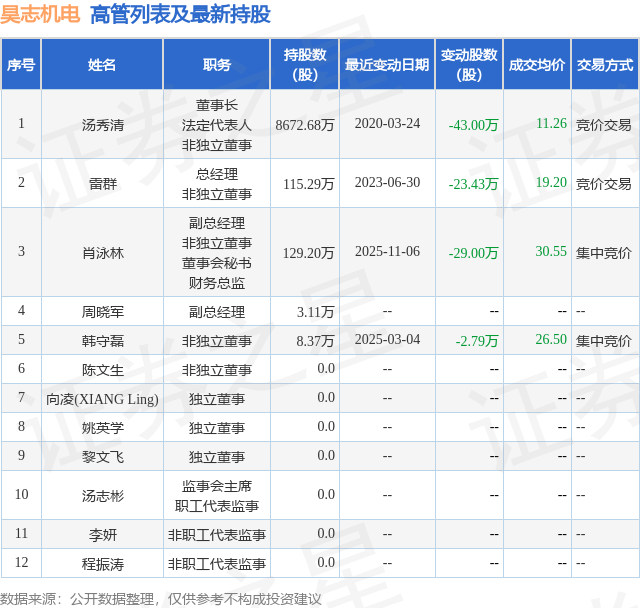Click the shareholding value 8.37万
The height and width of the screenshot is (608, 640).
[x=316, y=341]
